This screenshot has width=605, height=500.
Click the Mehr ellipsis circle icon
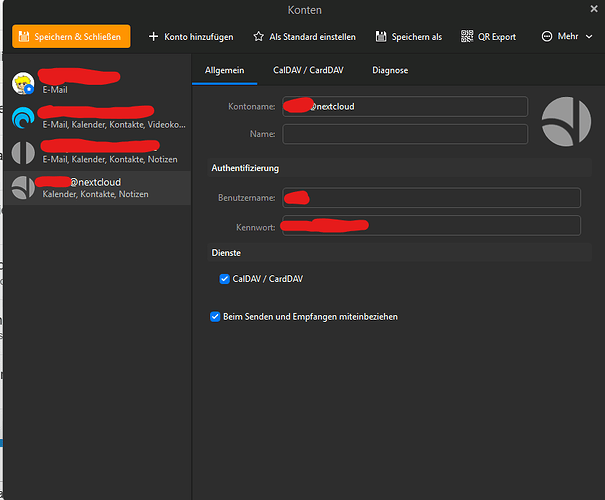[547, 36]
